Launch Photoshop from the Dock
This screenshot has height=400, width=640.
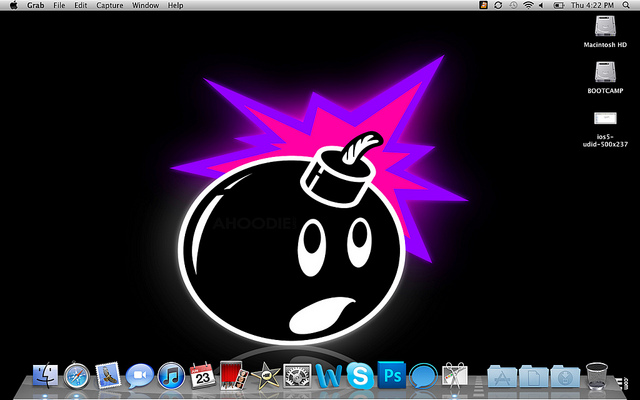tap(391, 375)
